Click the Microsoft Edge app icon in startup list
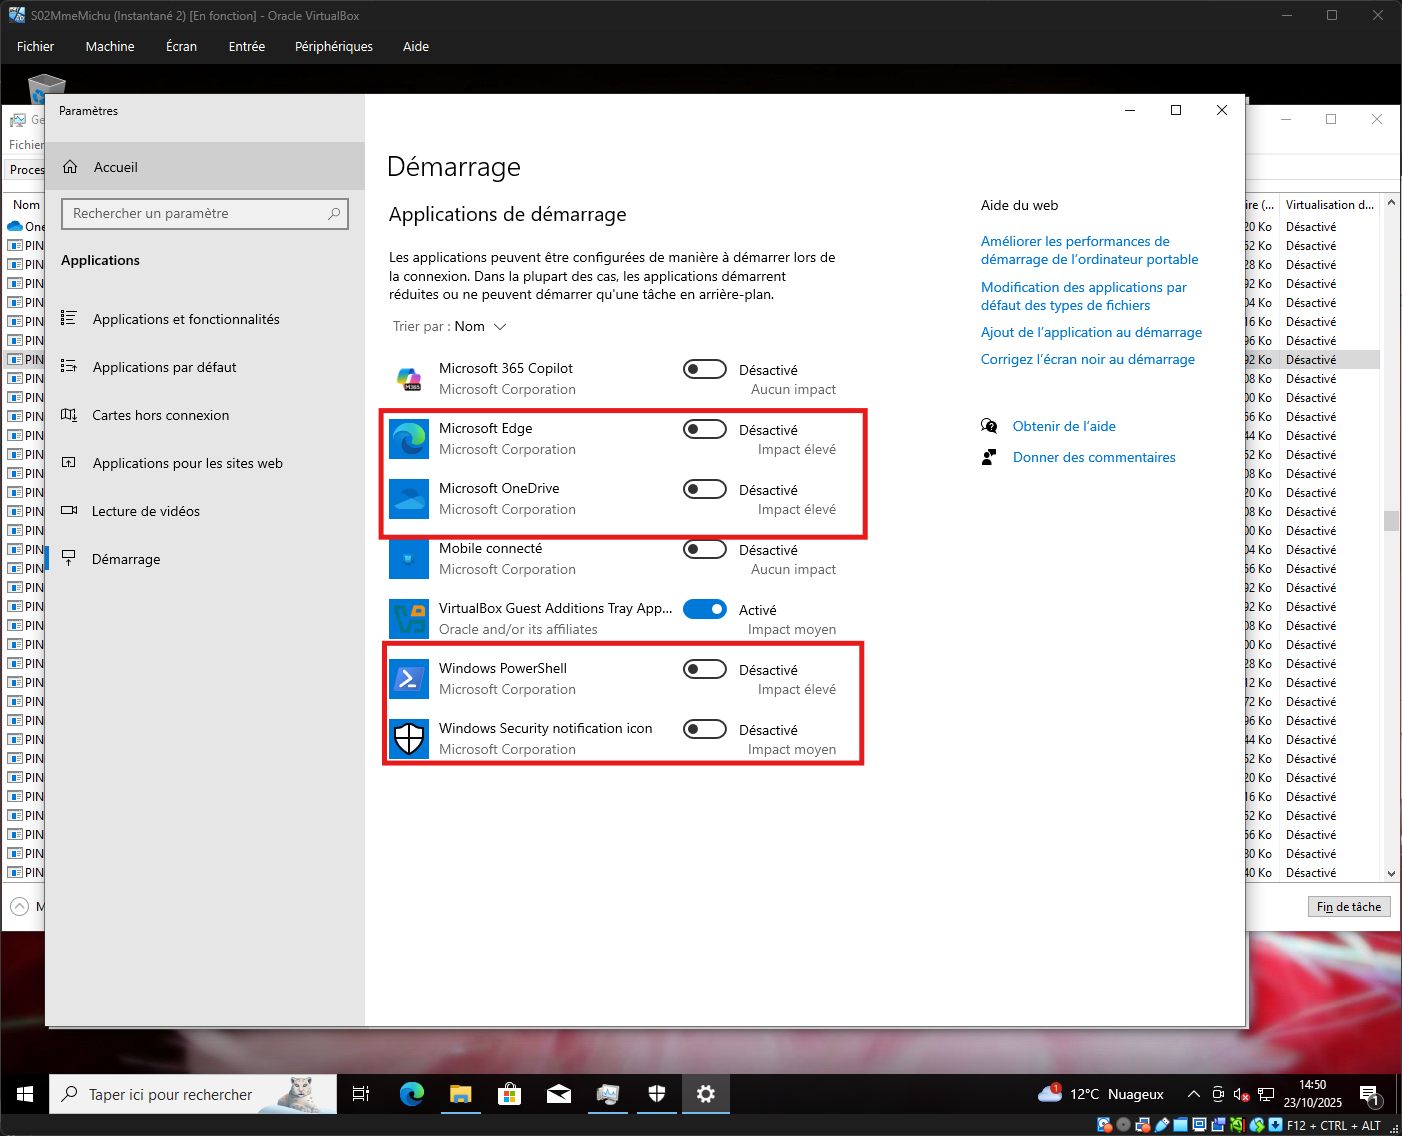Viewport: 1402px width, 1136px height. pos(409,439)
